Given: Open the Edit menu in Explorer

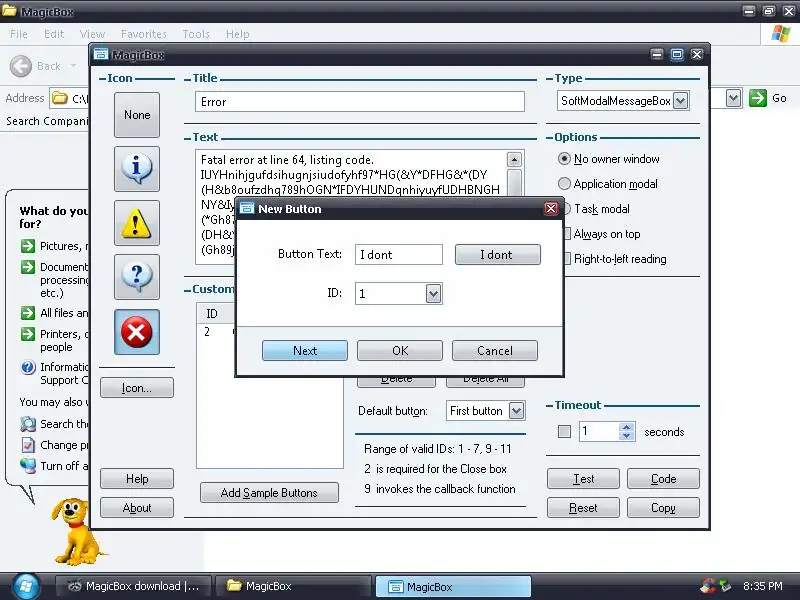Looking at the screenshot, I should tap(54, 34).
